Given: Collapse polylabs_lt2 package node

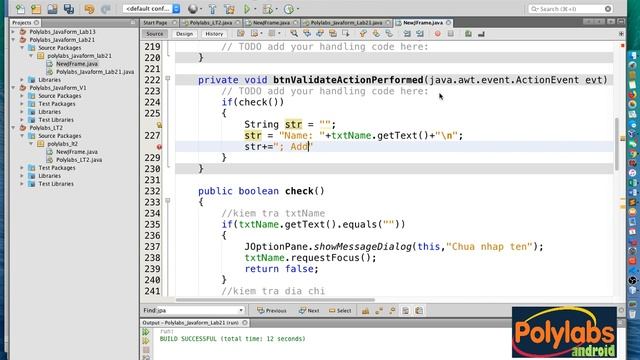Looking at the screenshot, I should pyautogui.click(x=31, y=144).
